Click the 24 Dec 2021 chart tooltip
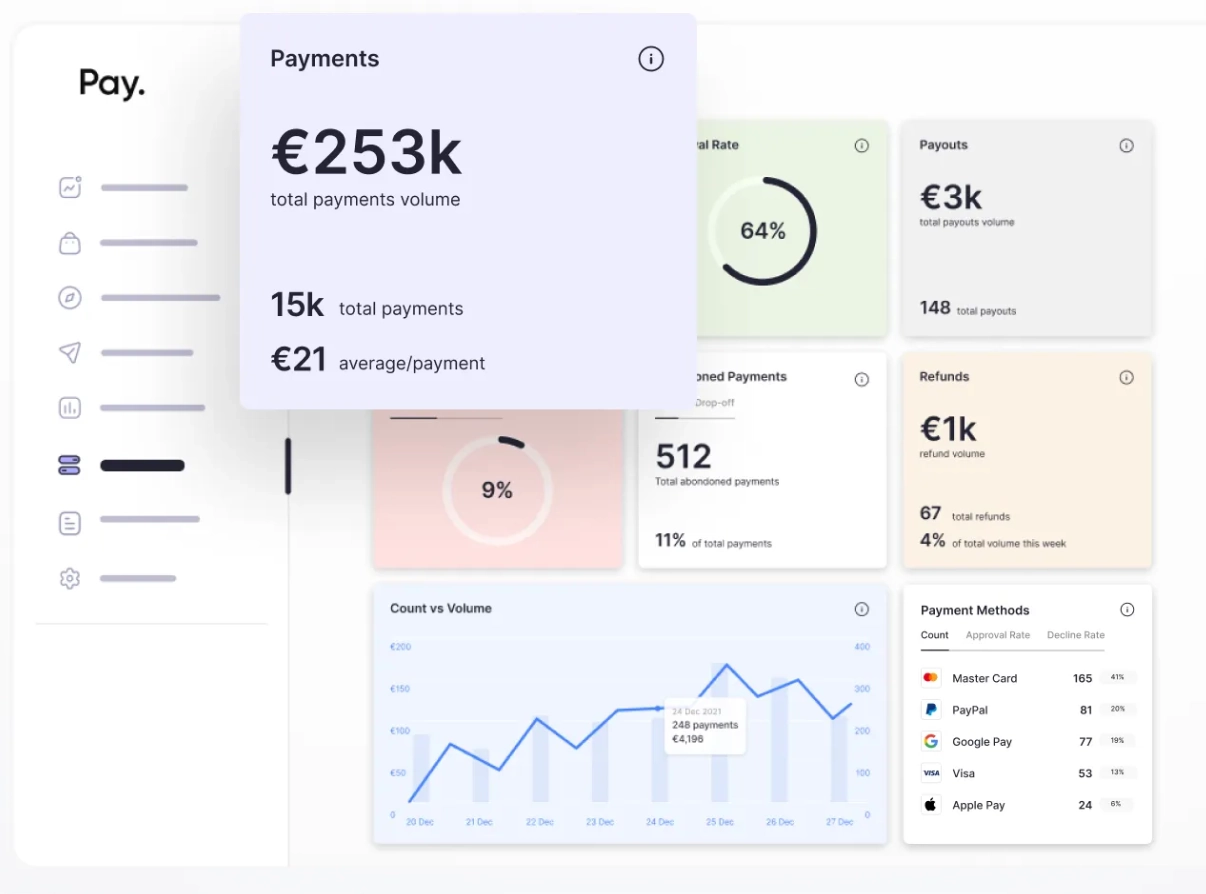 point(706,725)
